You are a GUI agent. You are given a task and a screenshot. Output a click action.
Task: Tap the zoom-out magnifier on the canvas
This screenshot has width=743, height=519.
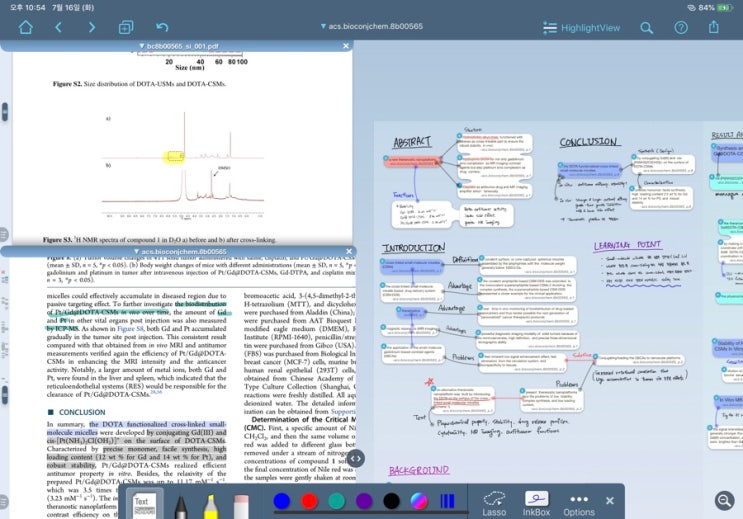[724, 501]
